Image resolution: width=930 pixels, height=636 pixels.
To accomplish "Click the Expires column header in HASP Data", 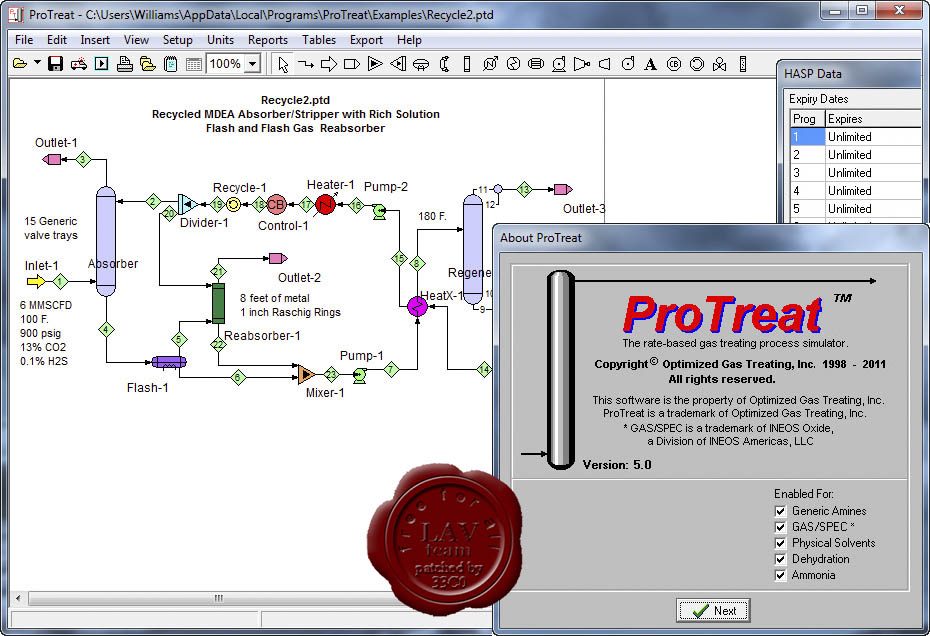I will [873, 119].
